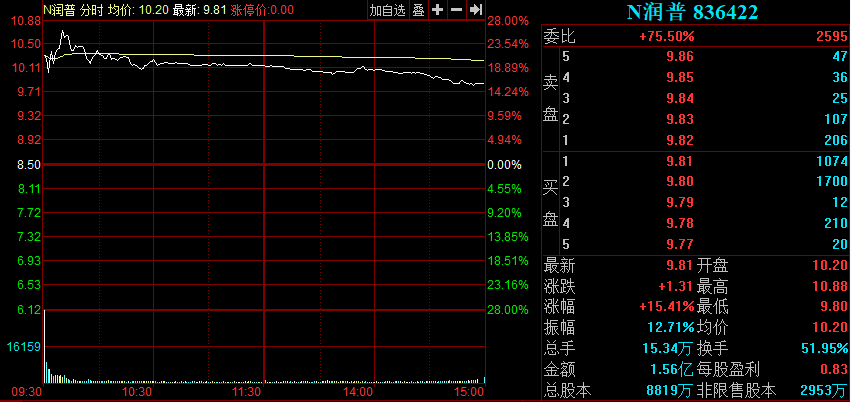Click the 10:30 time axis label
The height and width of the screenshot is (402, 851).
point(138,392)
